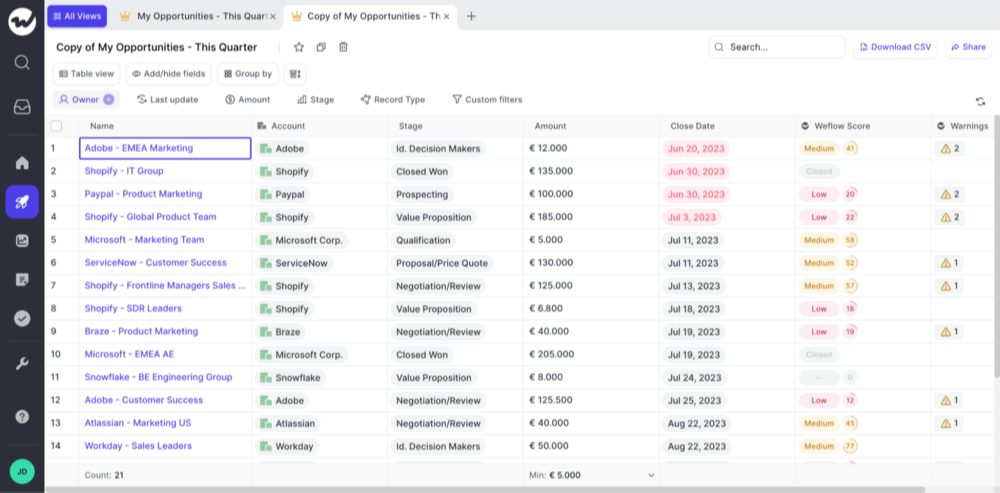Click in the Search input field
1000x493 pixels.
coord(777,47)
